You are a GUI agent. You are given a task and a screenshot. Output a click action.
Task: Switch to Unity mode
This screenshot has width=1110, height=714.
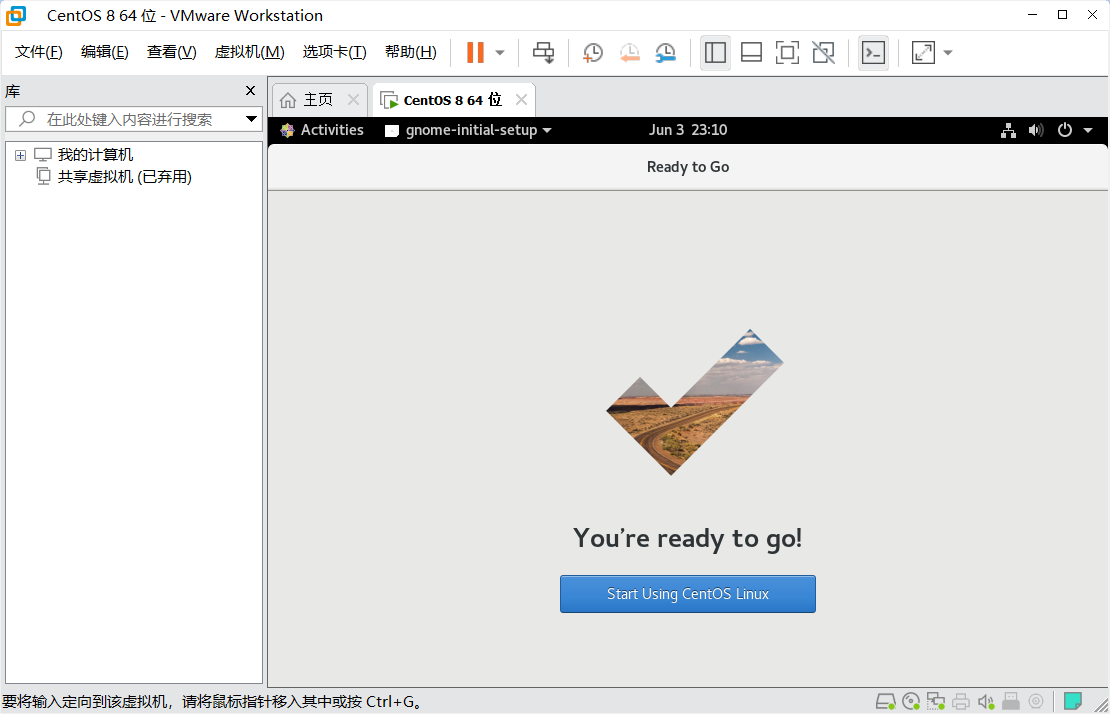click(823, 52)
